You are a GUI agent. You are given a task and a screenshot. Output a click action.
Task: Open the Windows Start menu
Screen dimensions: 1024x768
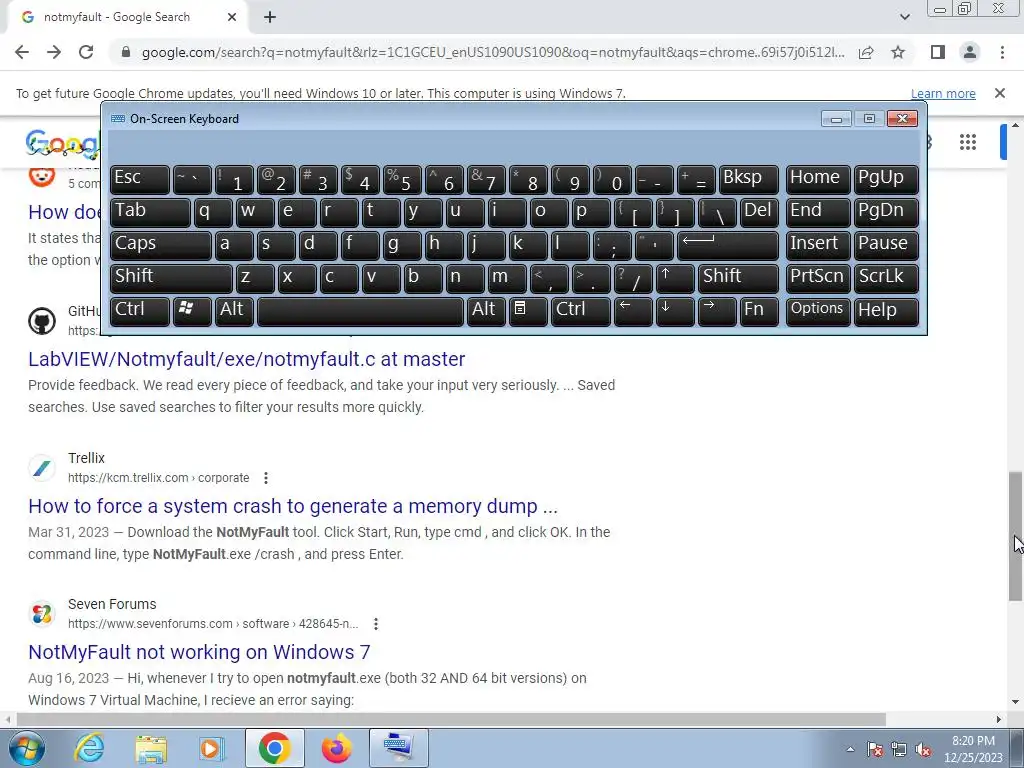(27, 748)
